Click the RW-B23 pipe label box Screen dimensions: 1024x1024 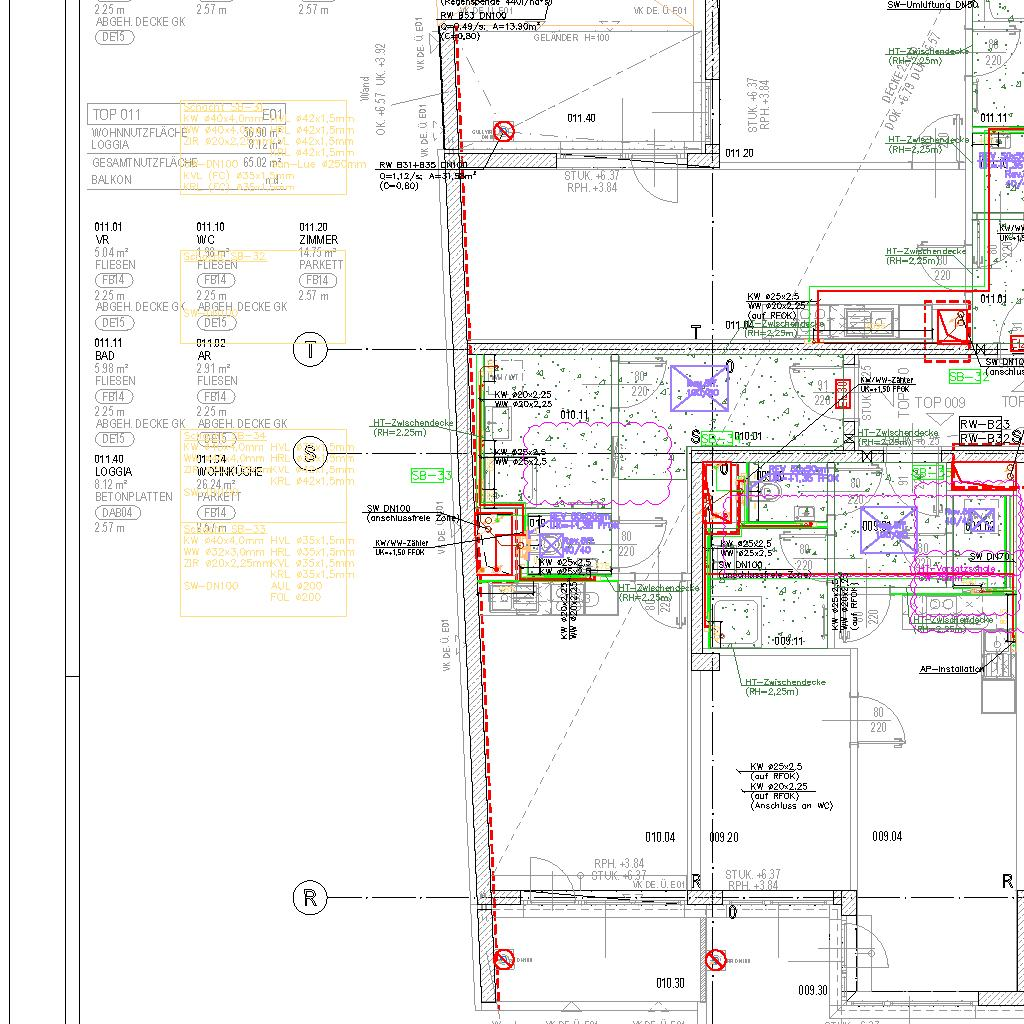(981, 424)
